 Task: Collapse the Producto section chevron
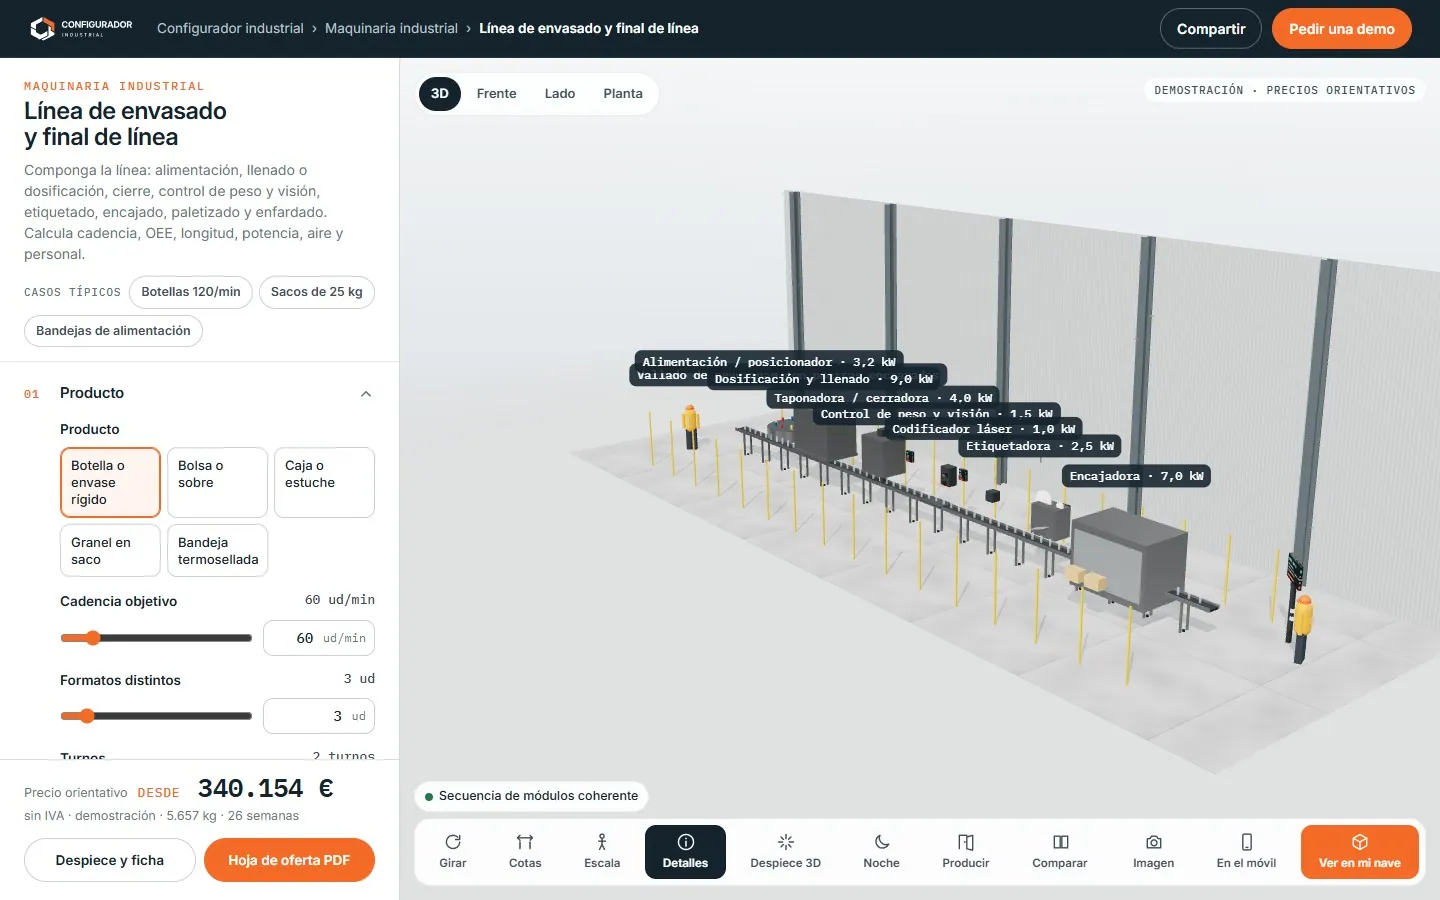point(366,394)
